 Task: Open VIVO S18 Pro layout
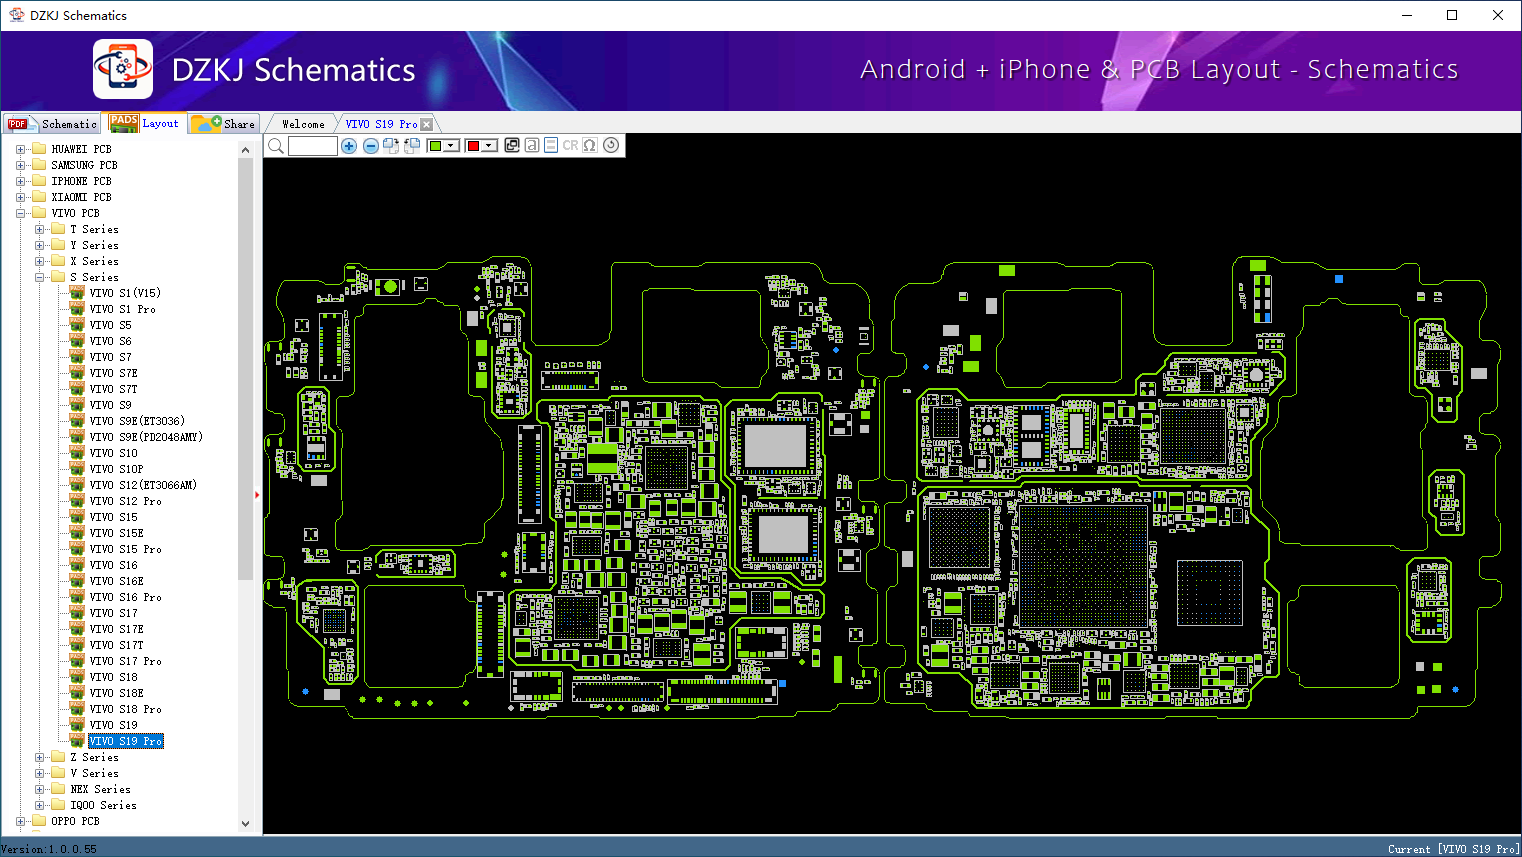(x=125, y=709)
